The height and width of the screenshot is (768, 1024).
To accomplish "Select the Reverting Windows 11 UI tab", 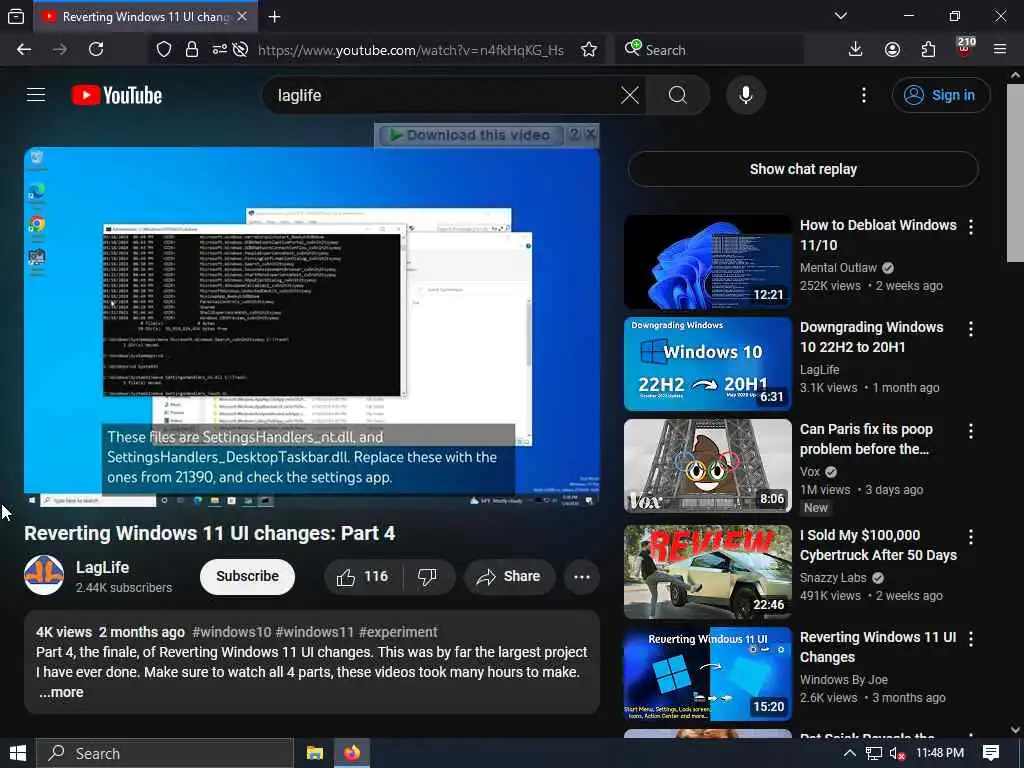I will click(145, 17).
